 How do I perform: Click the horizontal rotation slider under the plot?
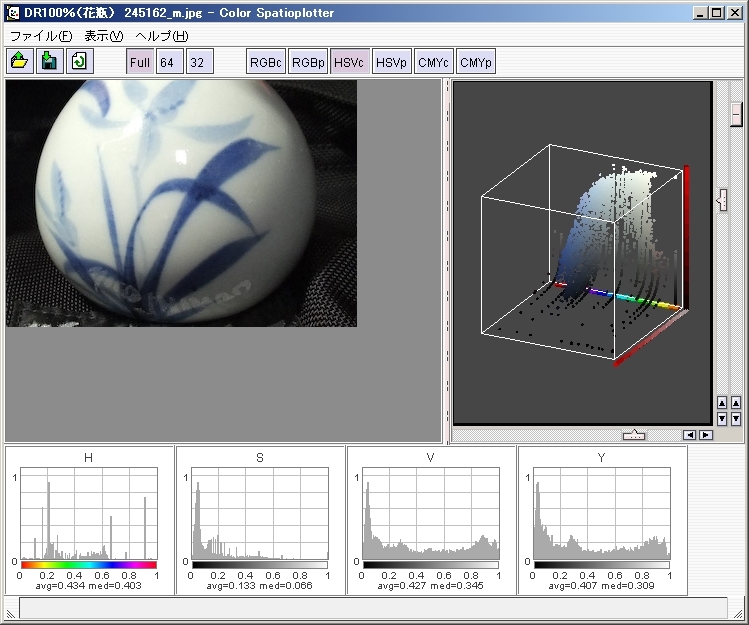pyautogui.click(x=633, y=435)
